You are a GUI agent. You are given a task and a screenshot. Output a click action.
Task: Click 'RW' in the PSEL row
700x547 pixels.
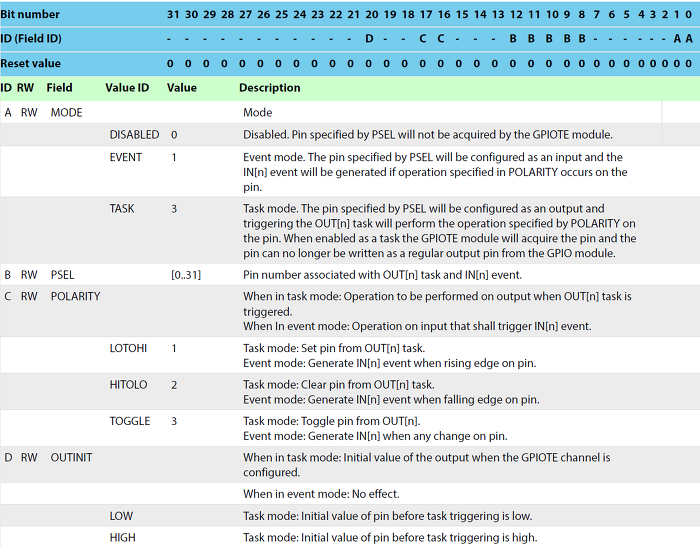tap(29, 275)
